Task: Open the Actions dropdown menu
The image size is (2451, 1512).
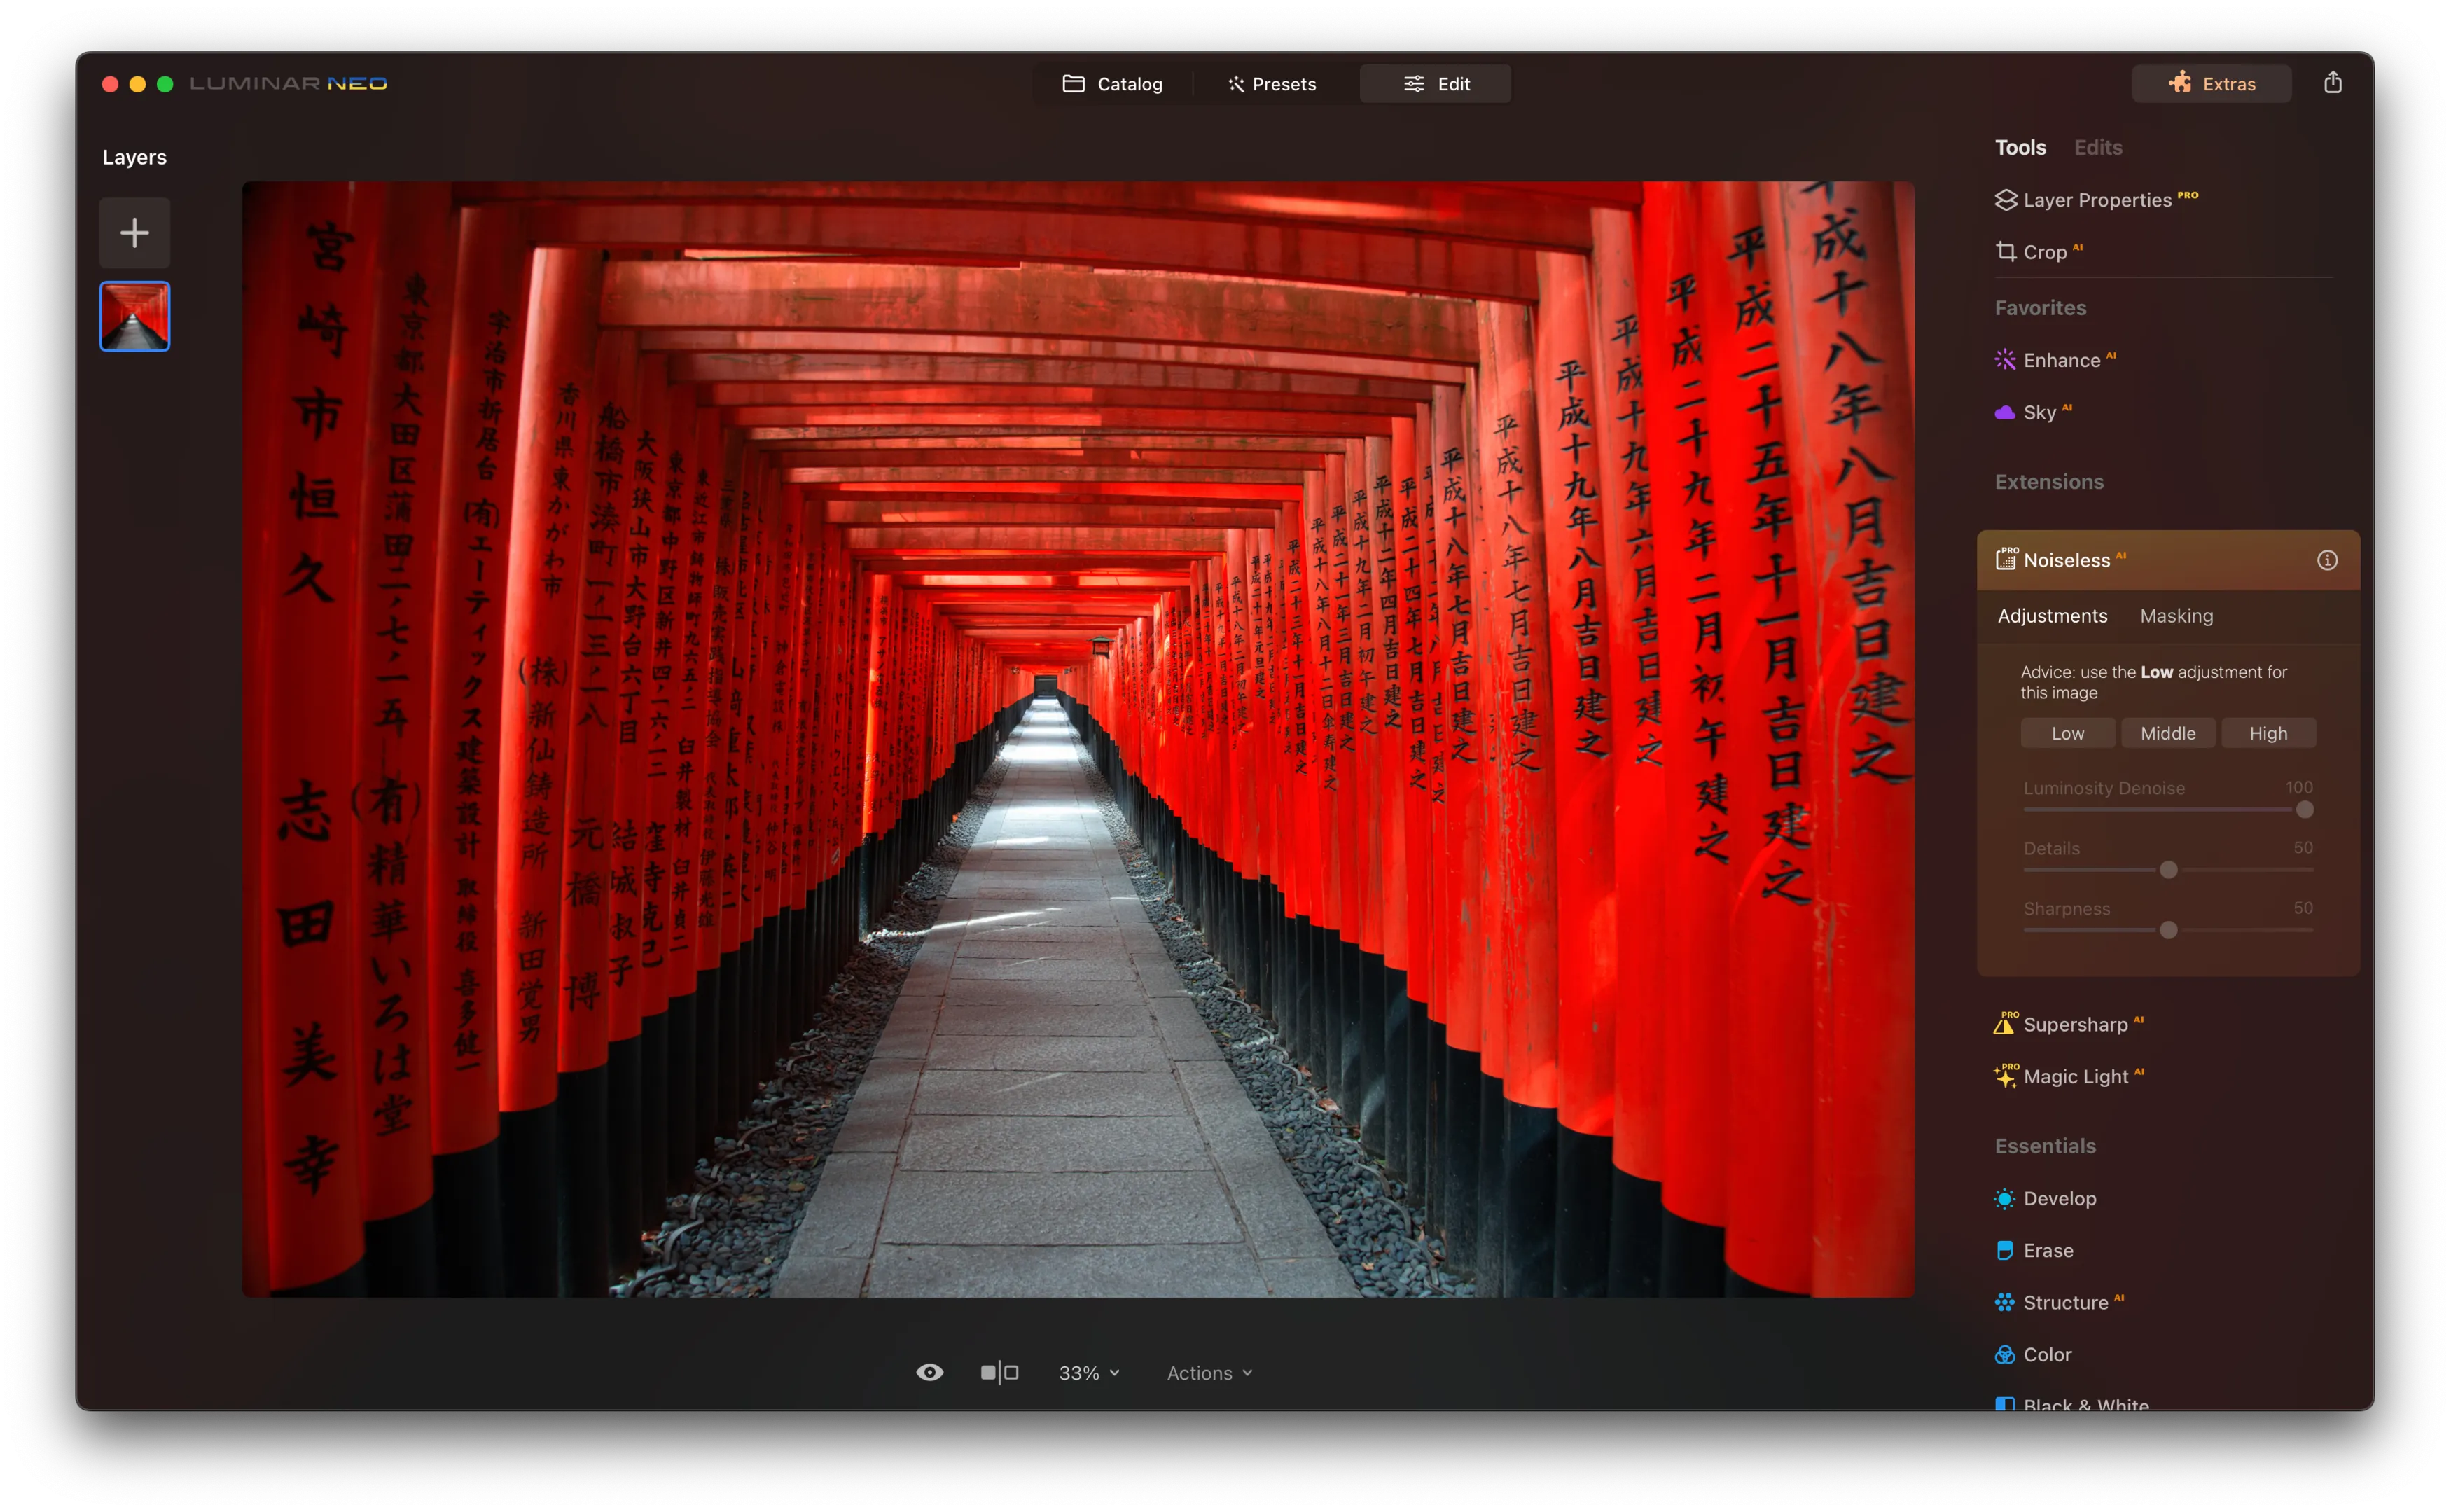Action: [x=1208, y=1373]
